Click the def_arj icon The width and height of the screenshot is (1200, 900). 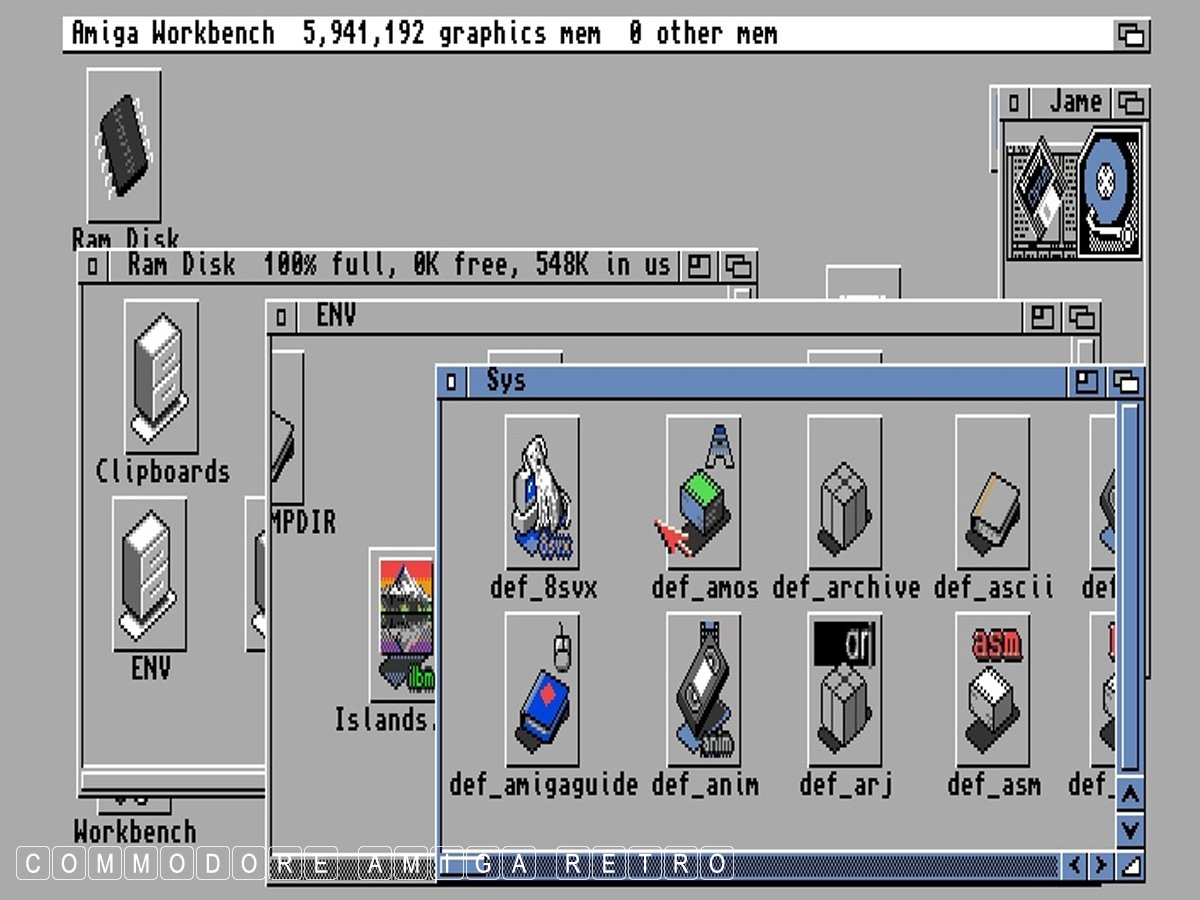(845, 690)
